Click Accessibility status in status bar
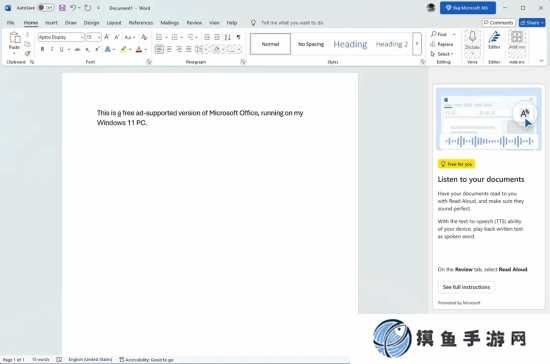This screenshot has width=550, height=364. tap(146, 360)
